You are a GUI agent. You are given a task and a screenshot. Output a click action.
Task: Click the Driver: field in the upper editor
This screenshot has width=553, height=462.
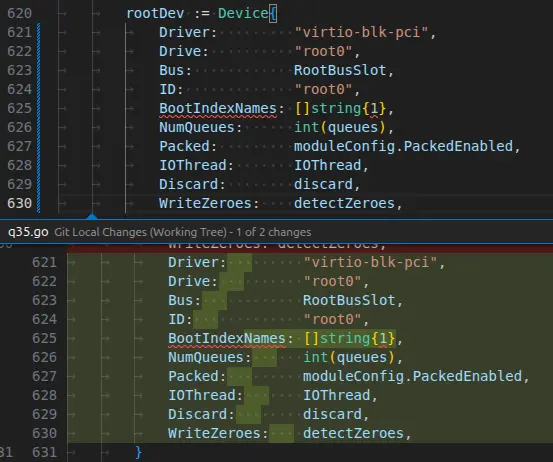coord(188,32)
